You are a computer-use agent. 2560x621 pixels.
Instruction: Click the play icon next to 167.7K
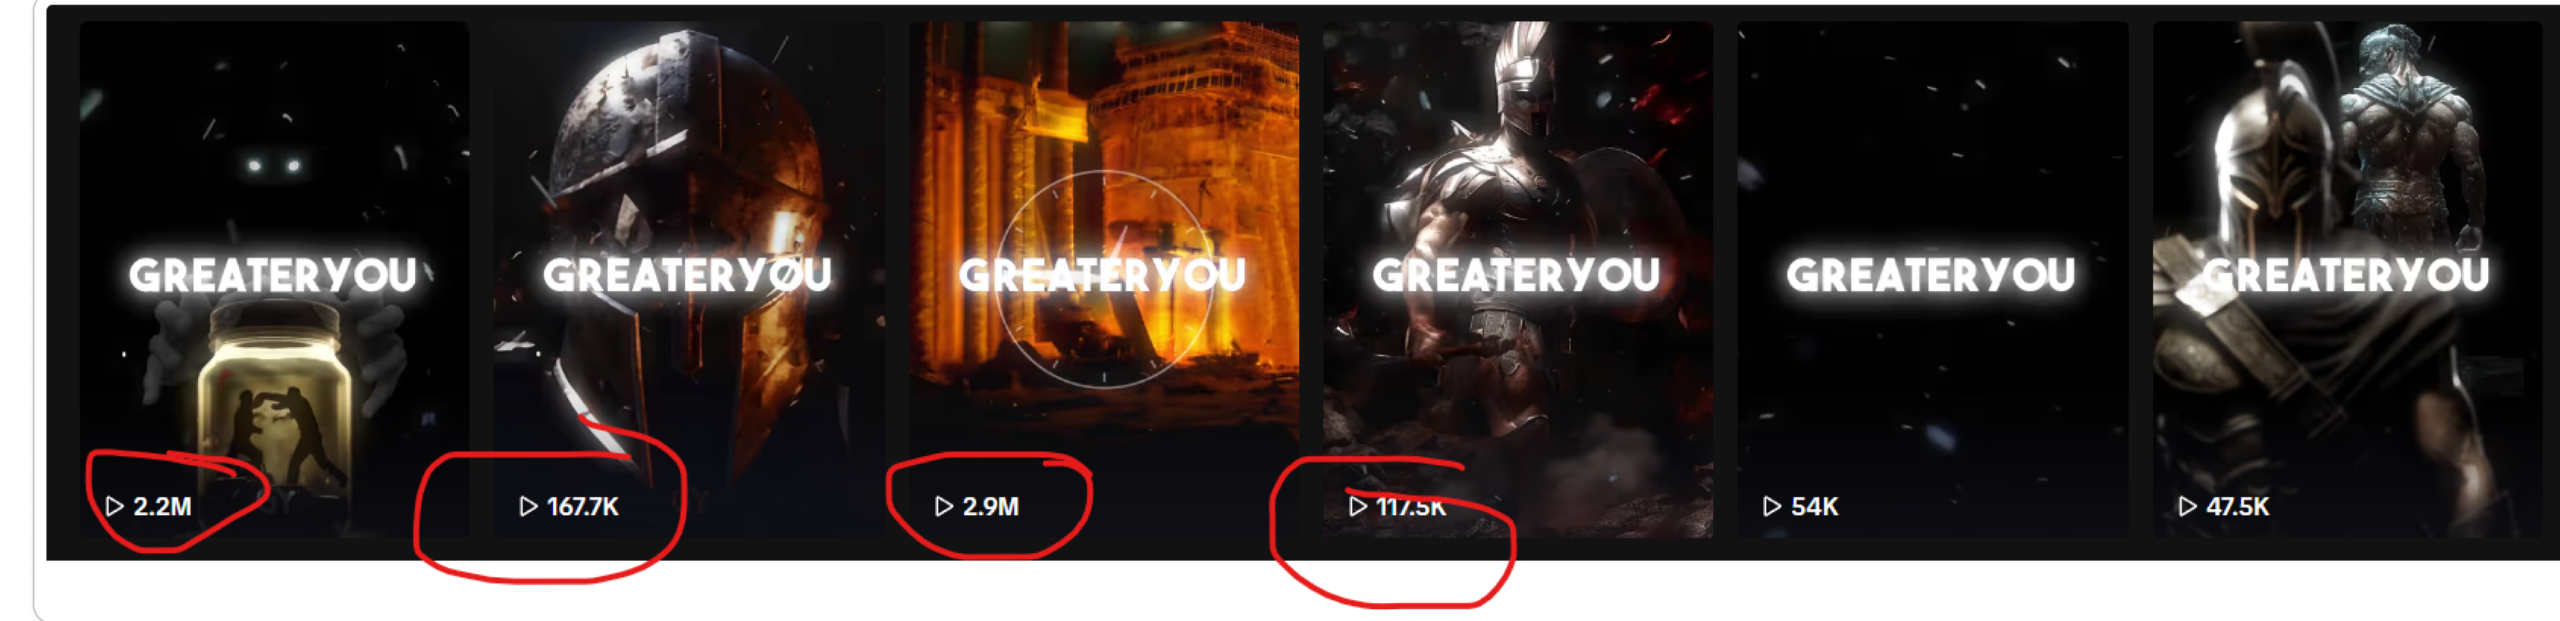point(529,506)
